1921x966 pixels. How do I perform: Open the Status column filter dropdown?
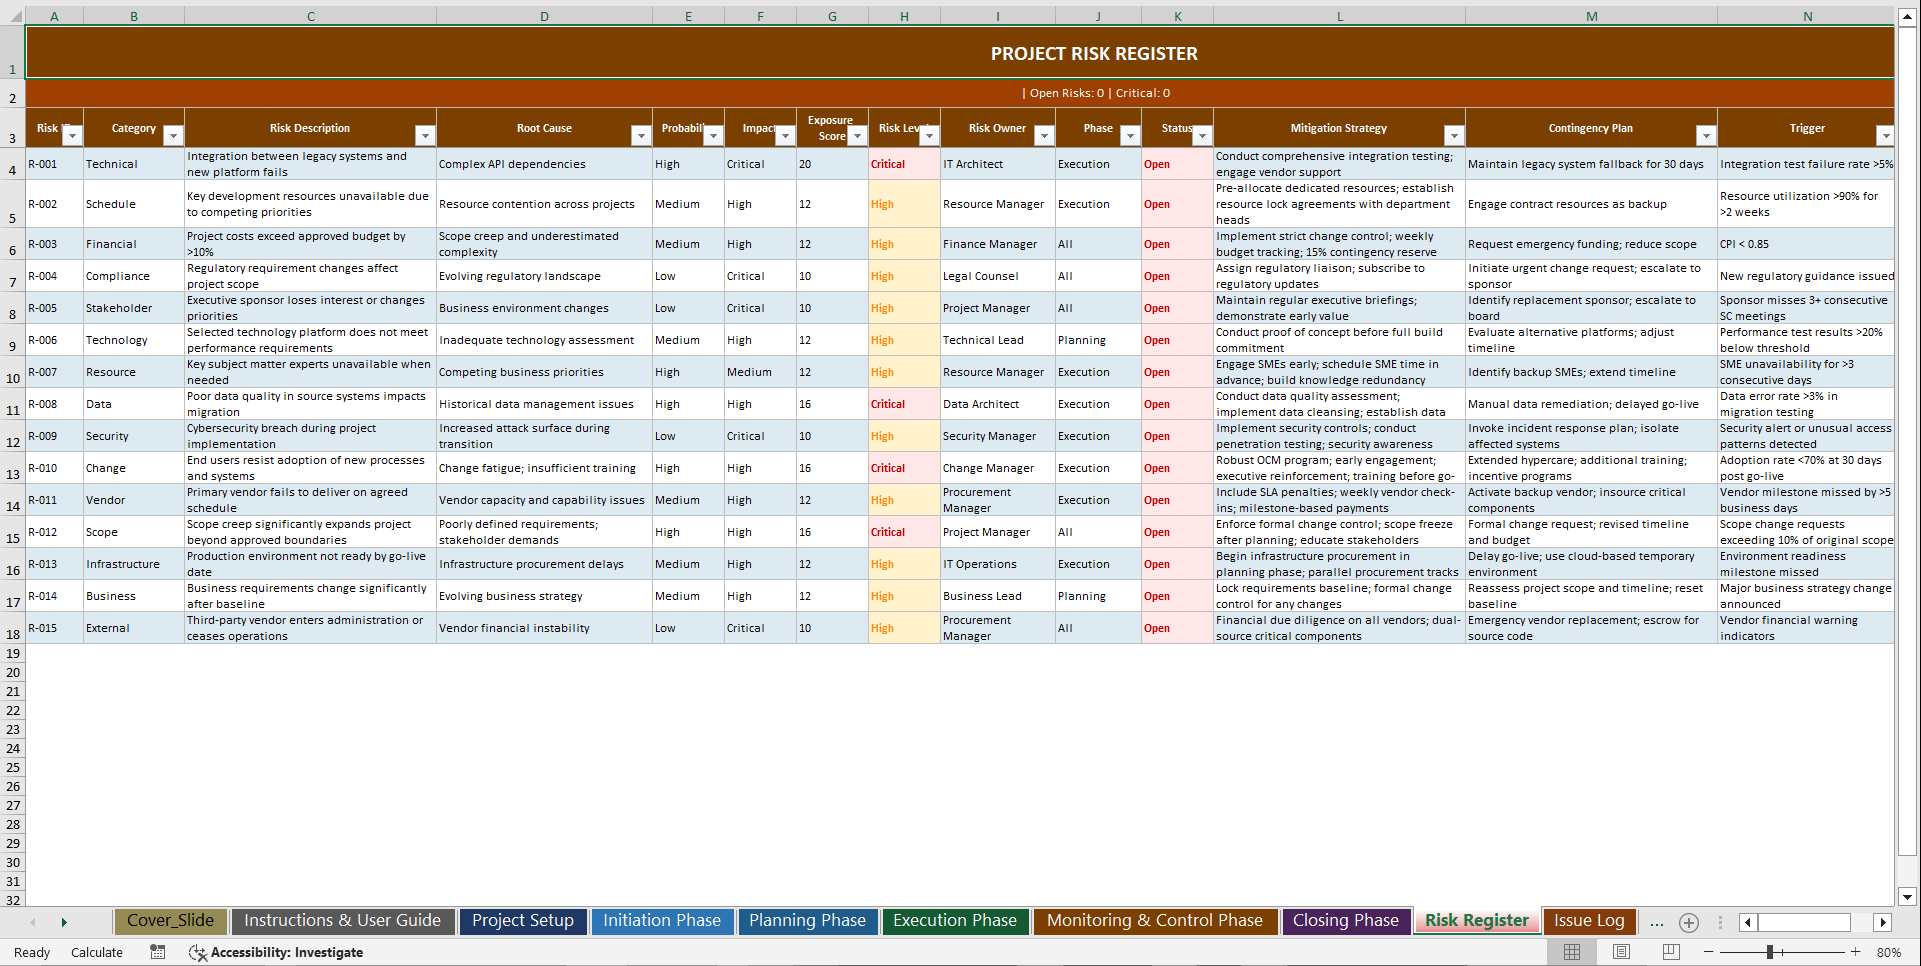1202,136
